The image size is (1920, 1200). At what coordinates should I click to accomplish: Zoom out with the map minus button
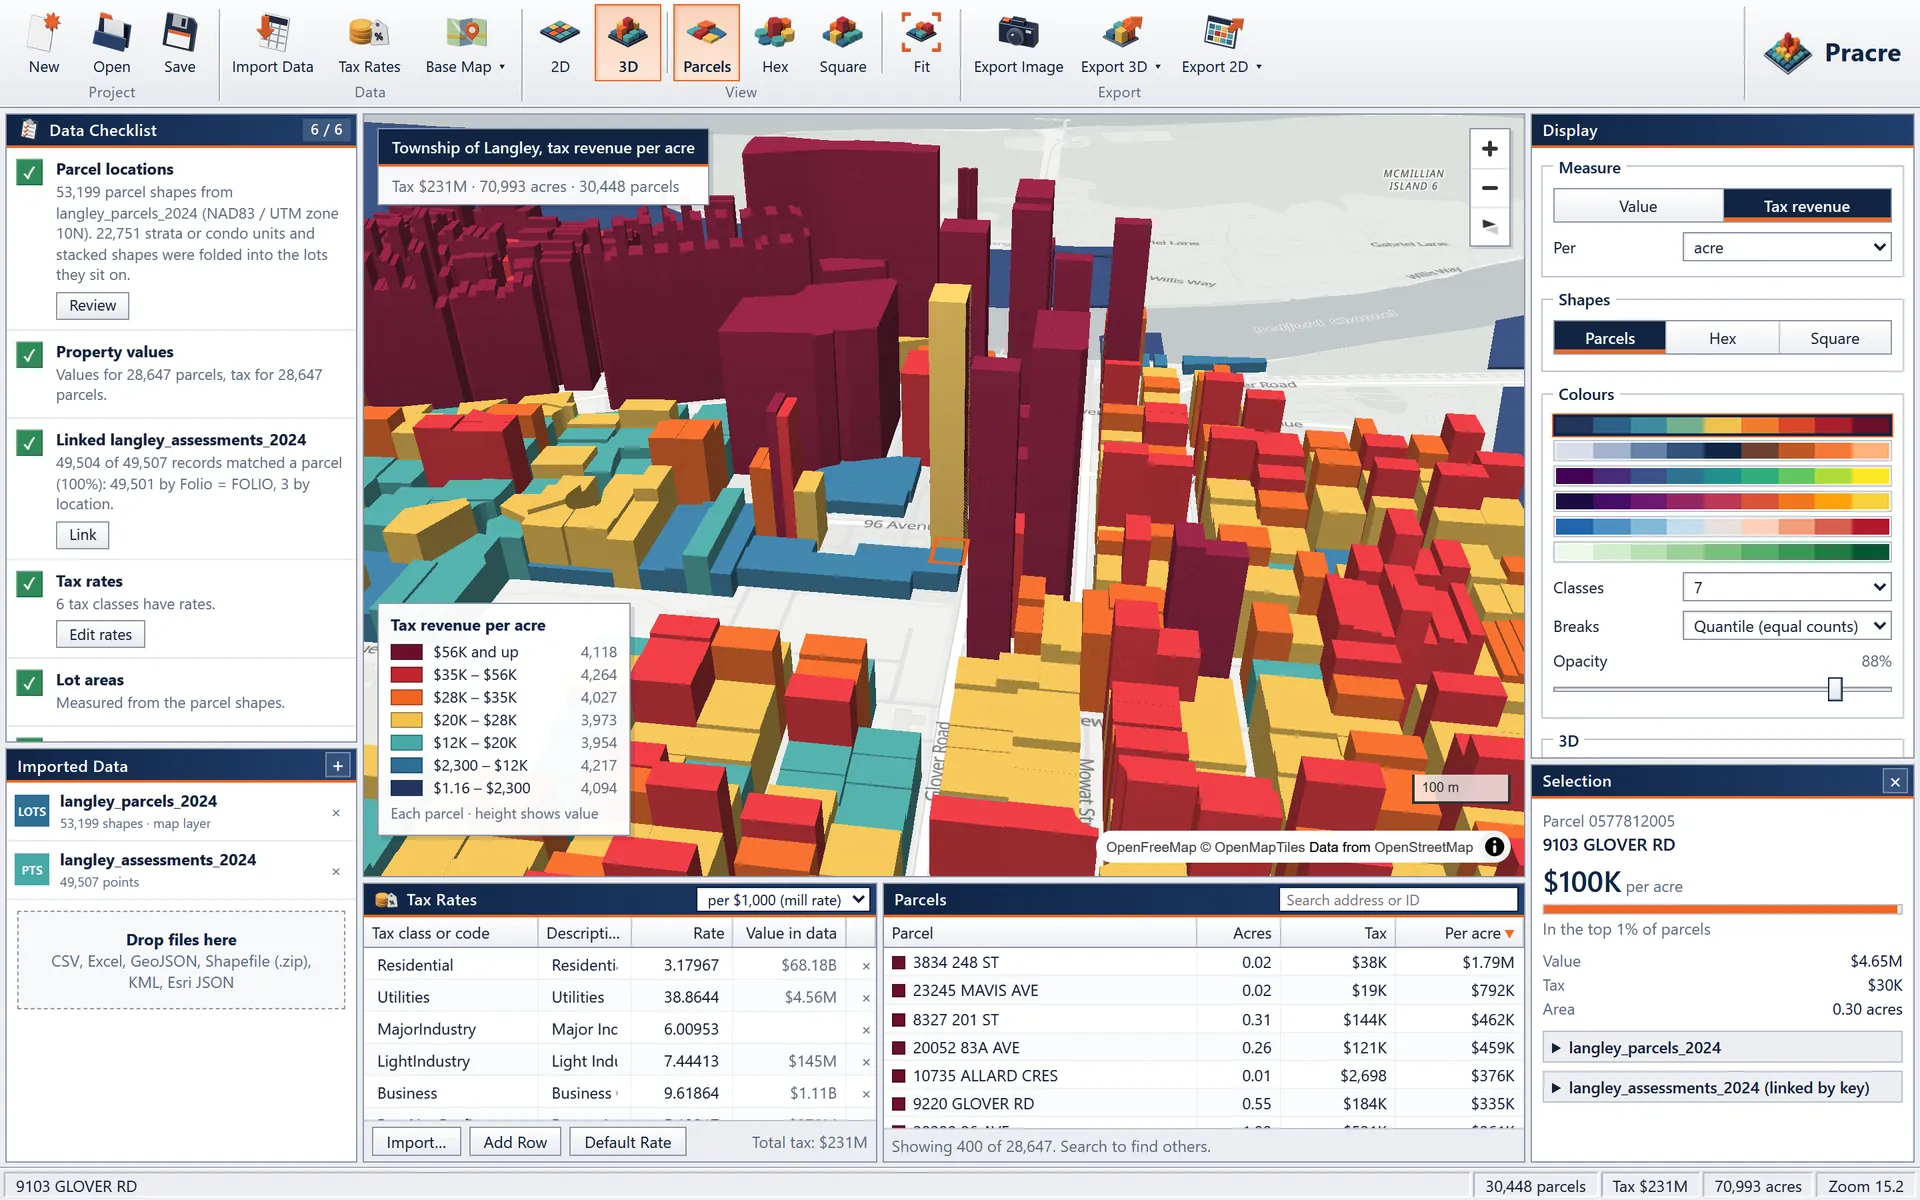pos(1489,187)
